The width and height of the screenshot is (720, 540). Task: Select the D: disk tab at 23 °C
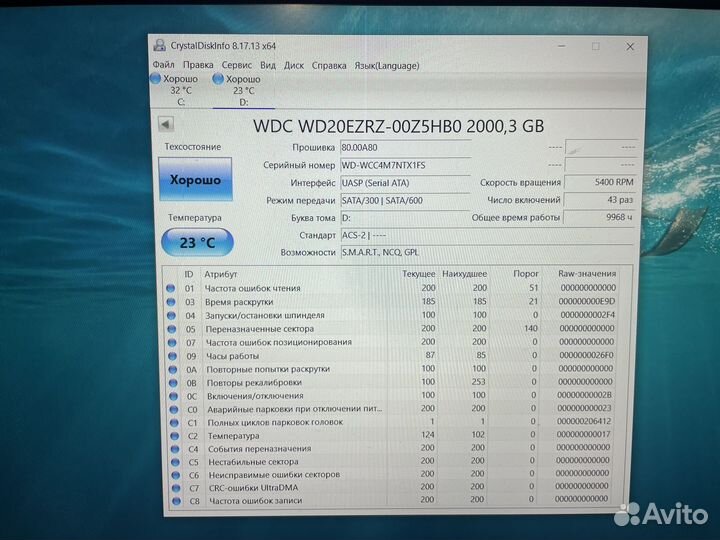pyautogui.click(x=243, y=90)
